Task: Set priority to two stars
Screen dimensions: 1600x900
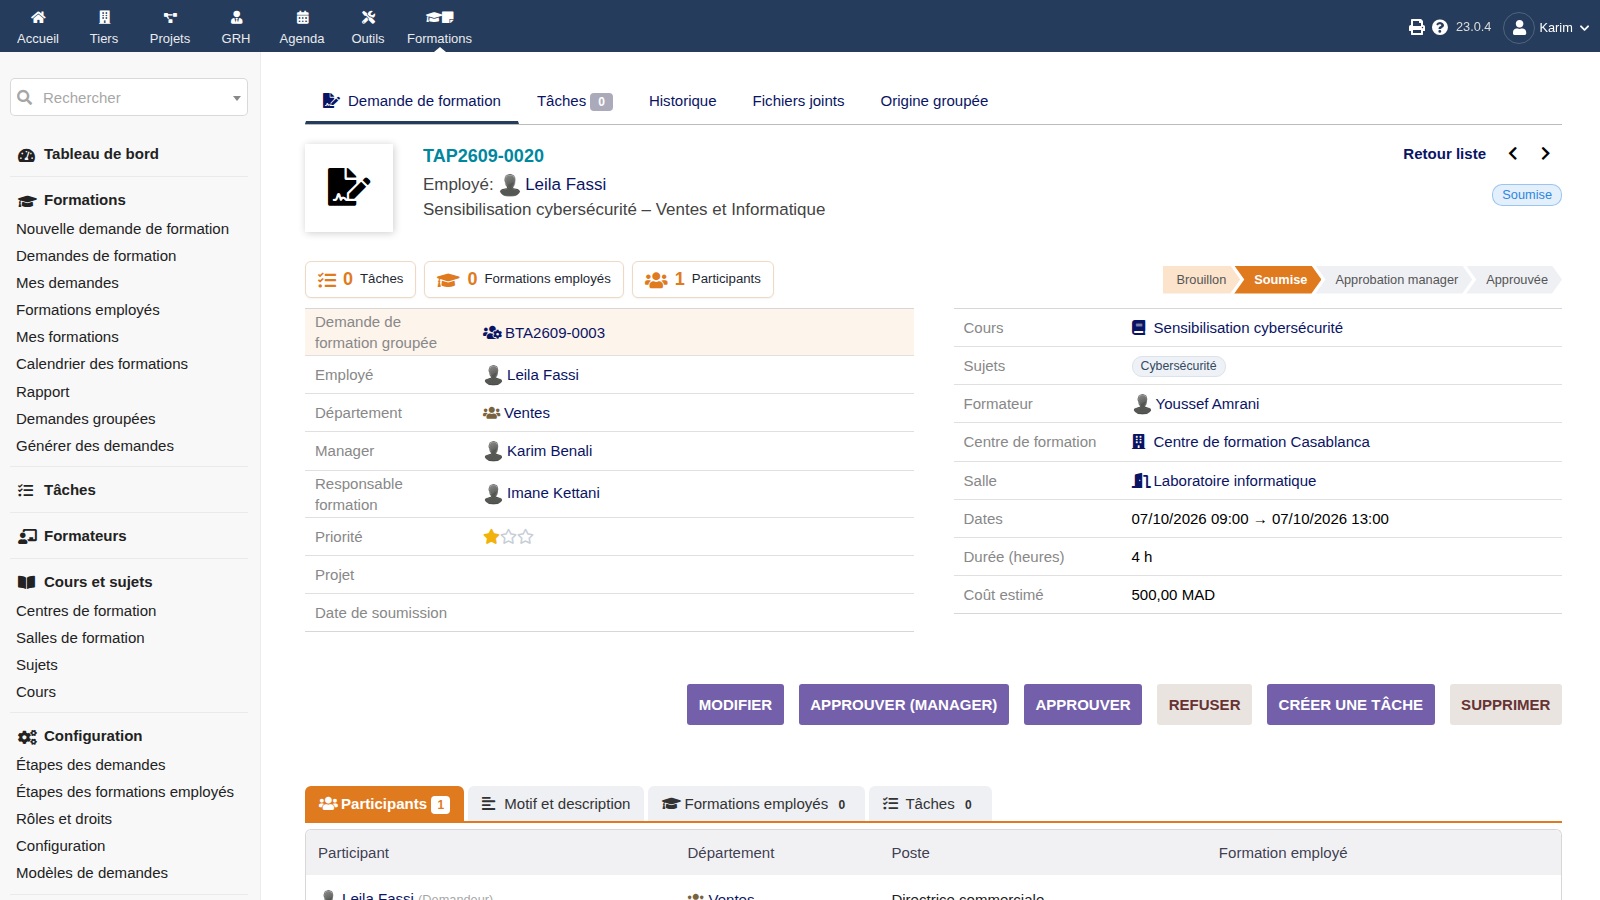Action: click(x=508, y=537)
